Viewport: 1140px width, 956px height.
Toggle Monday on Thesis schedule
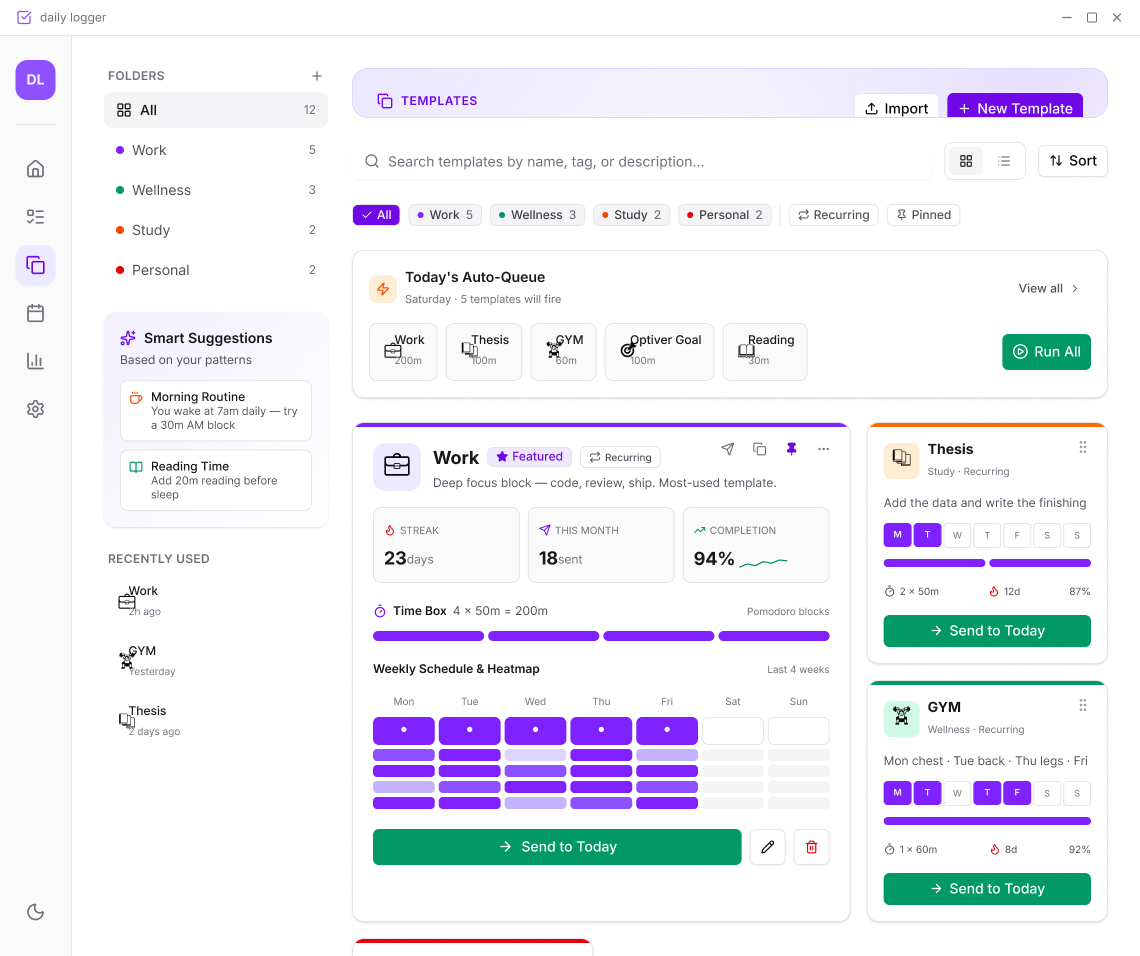897,535
